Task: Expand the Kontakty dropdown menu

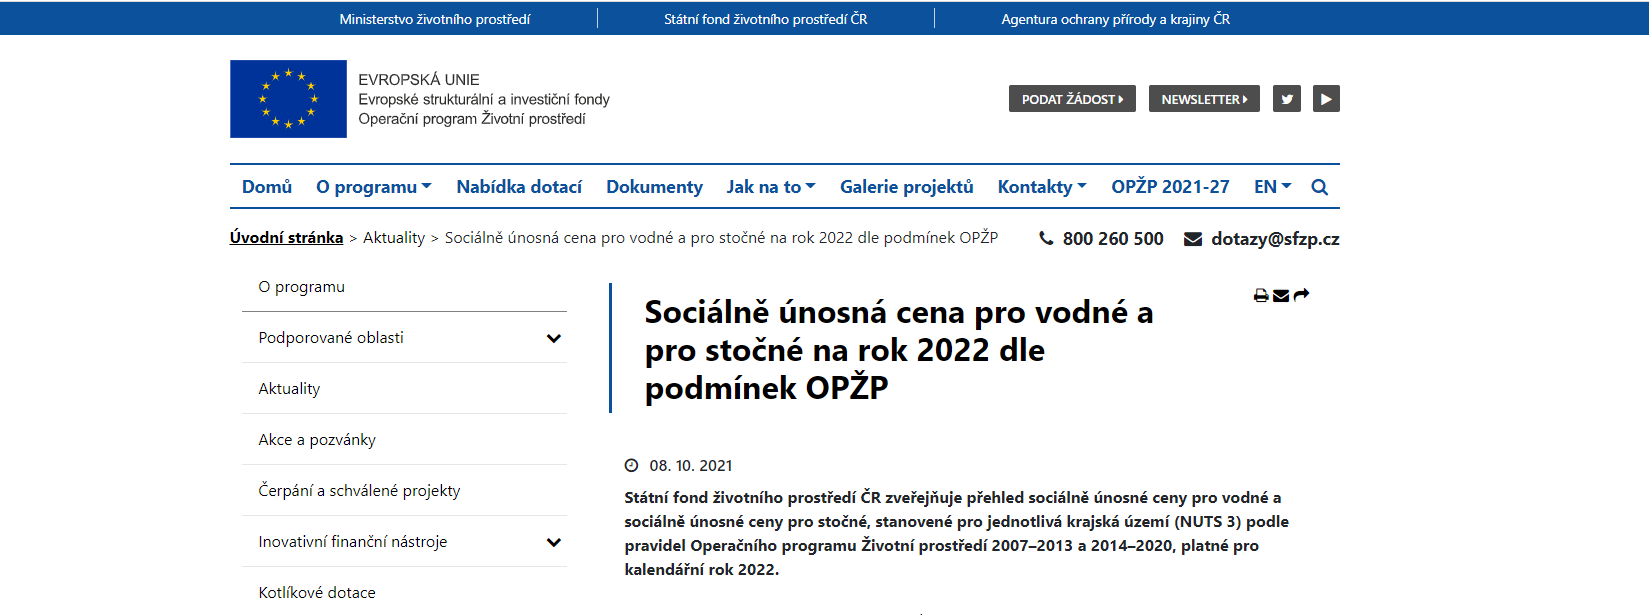Action: (1042, 187)
